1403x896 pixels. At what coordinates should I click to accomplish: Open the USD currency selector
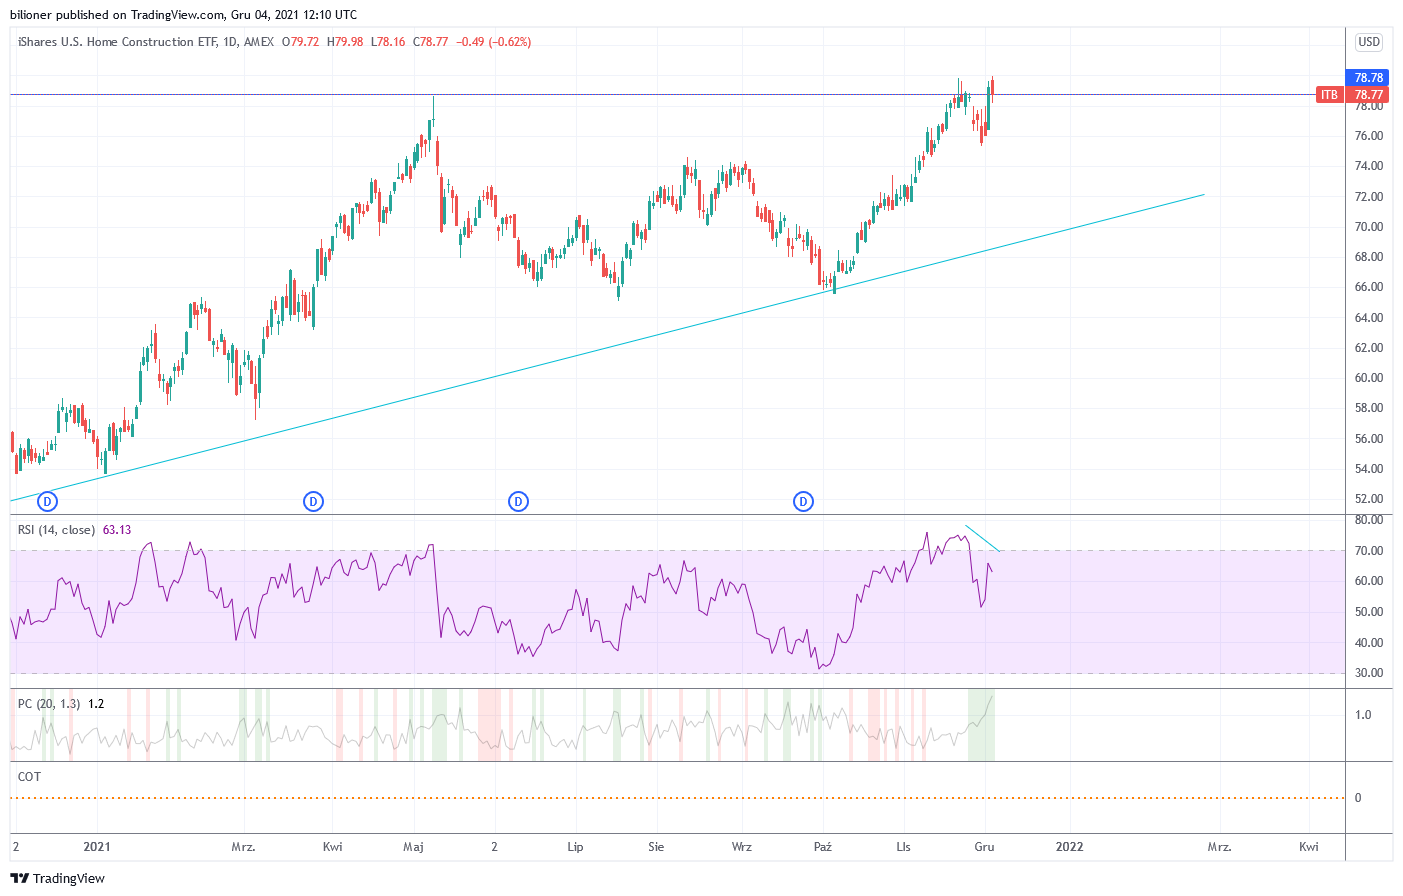tap(1368, 42)
